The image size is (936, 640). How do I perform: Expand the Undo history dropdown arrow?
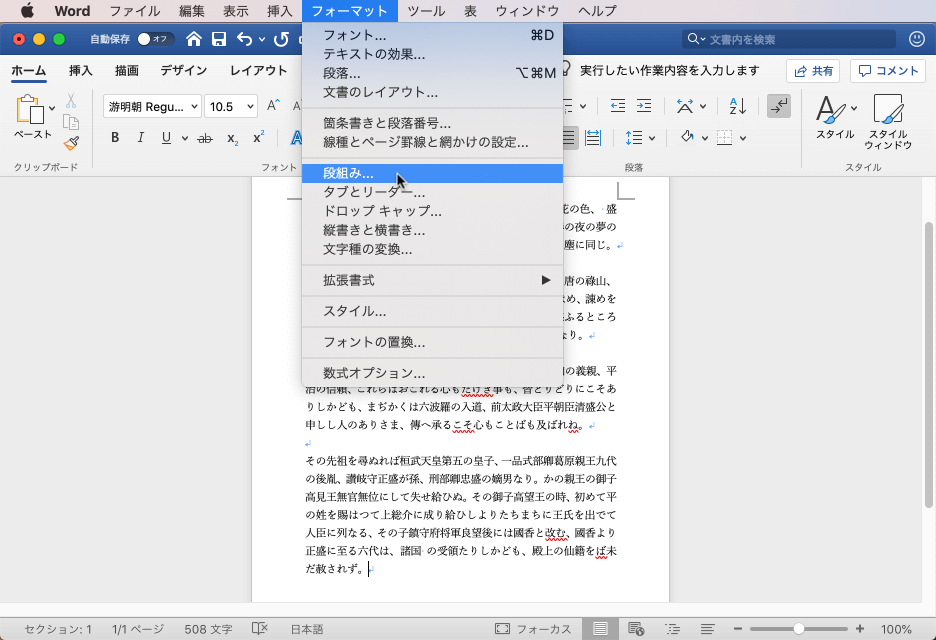click(262, 40)
